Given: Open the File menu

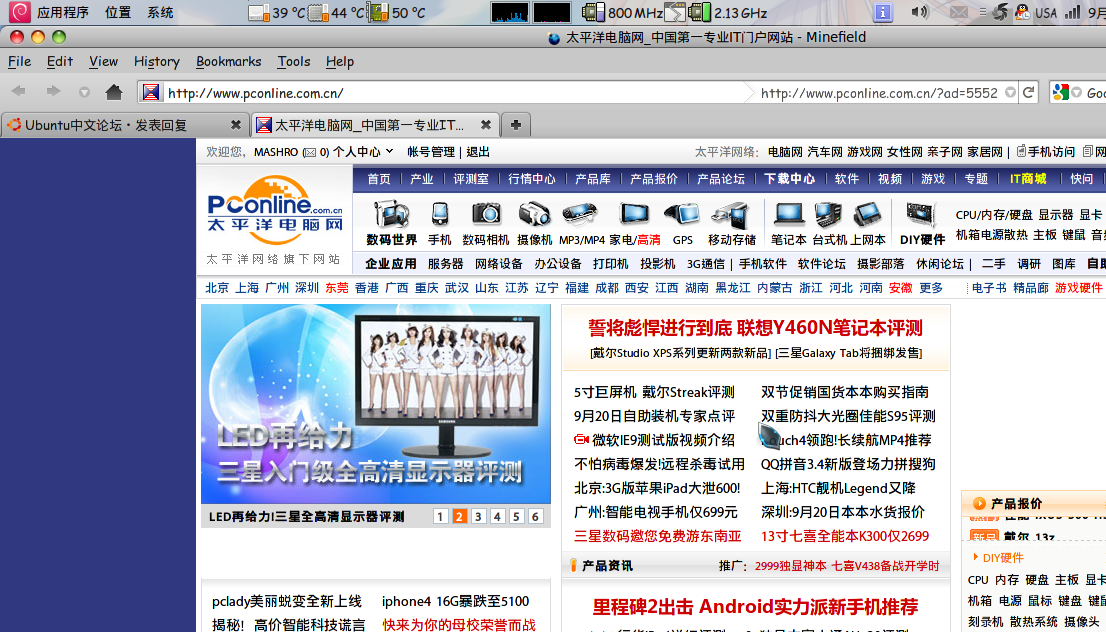Looking at the screenshot, I should coord(19,61).
